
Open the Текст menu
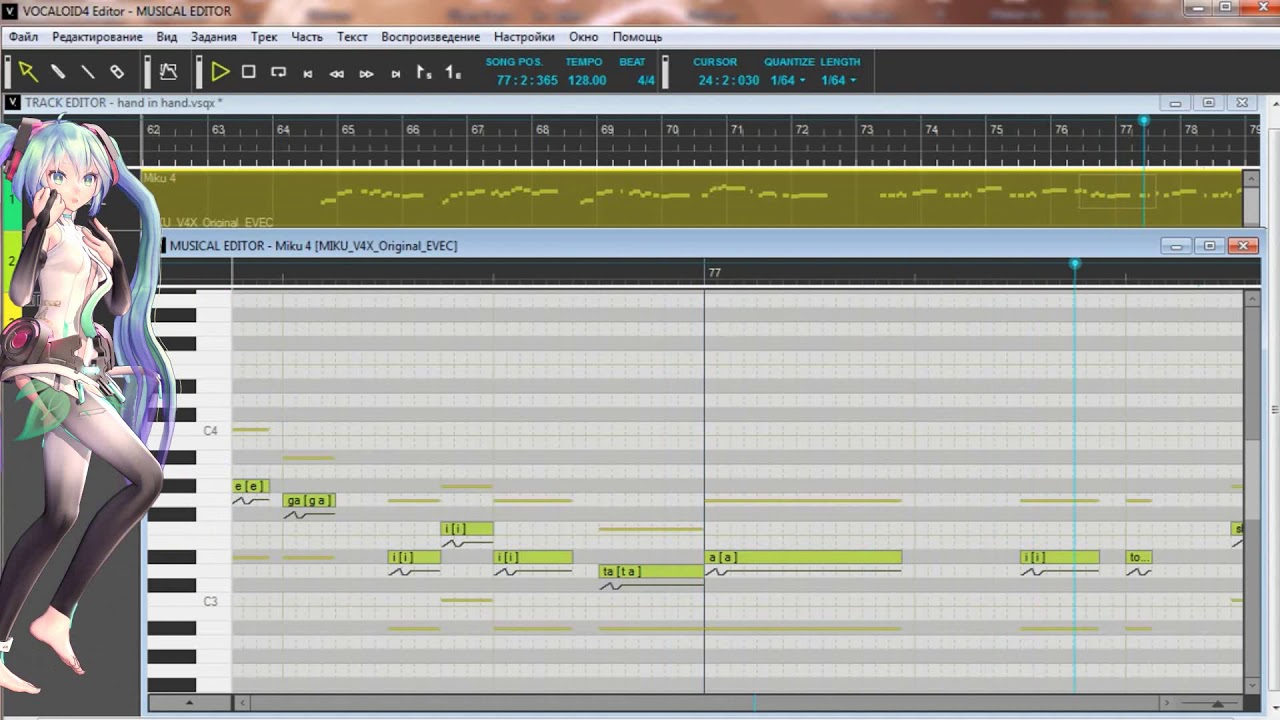352,37
